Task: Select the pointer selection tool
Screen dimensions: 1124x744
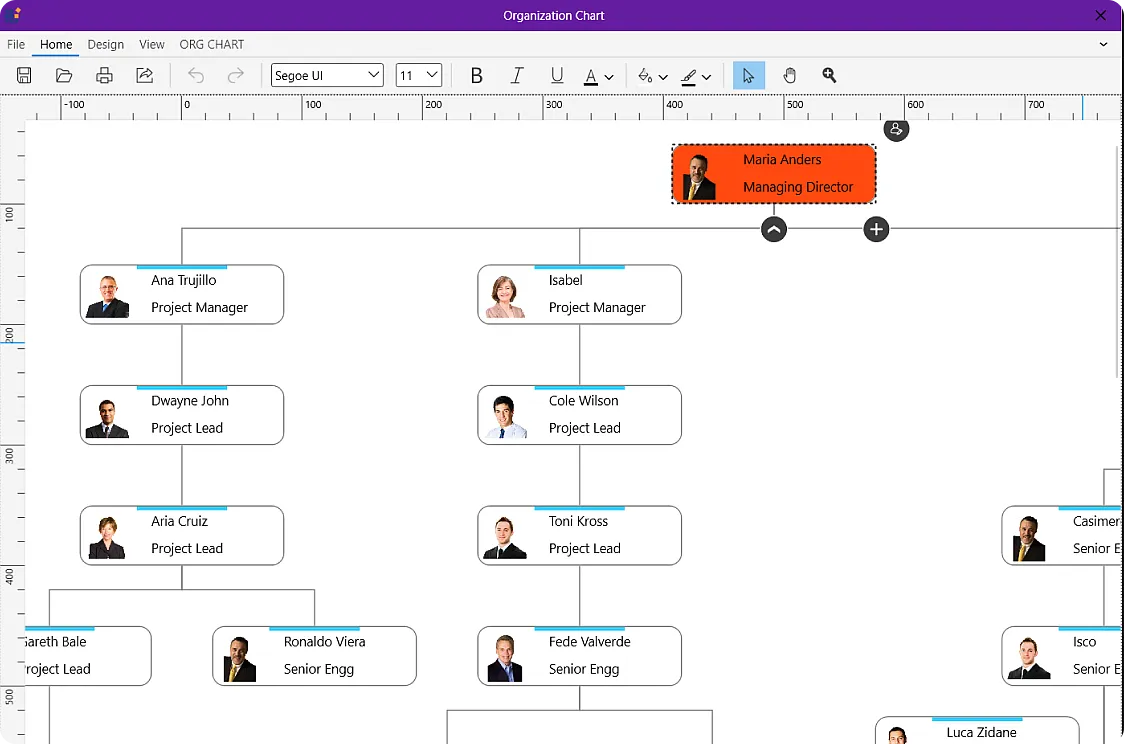Action: coord(748,75)
